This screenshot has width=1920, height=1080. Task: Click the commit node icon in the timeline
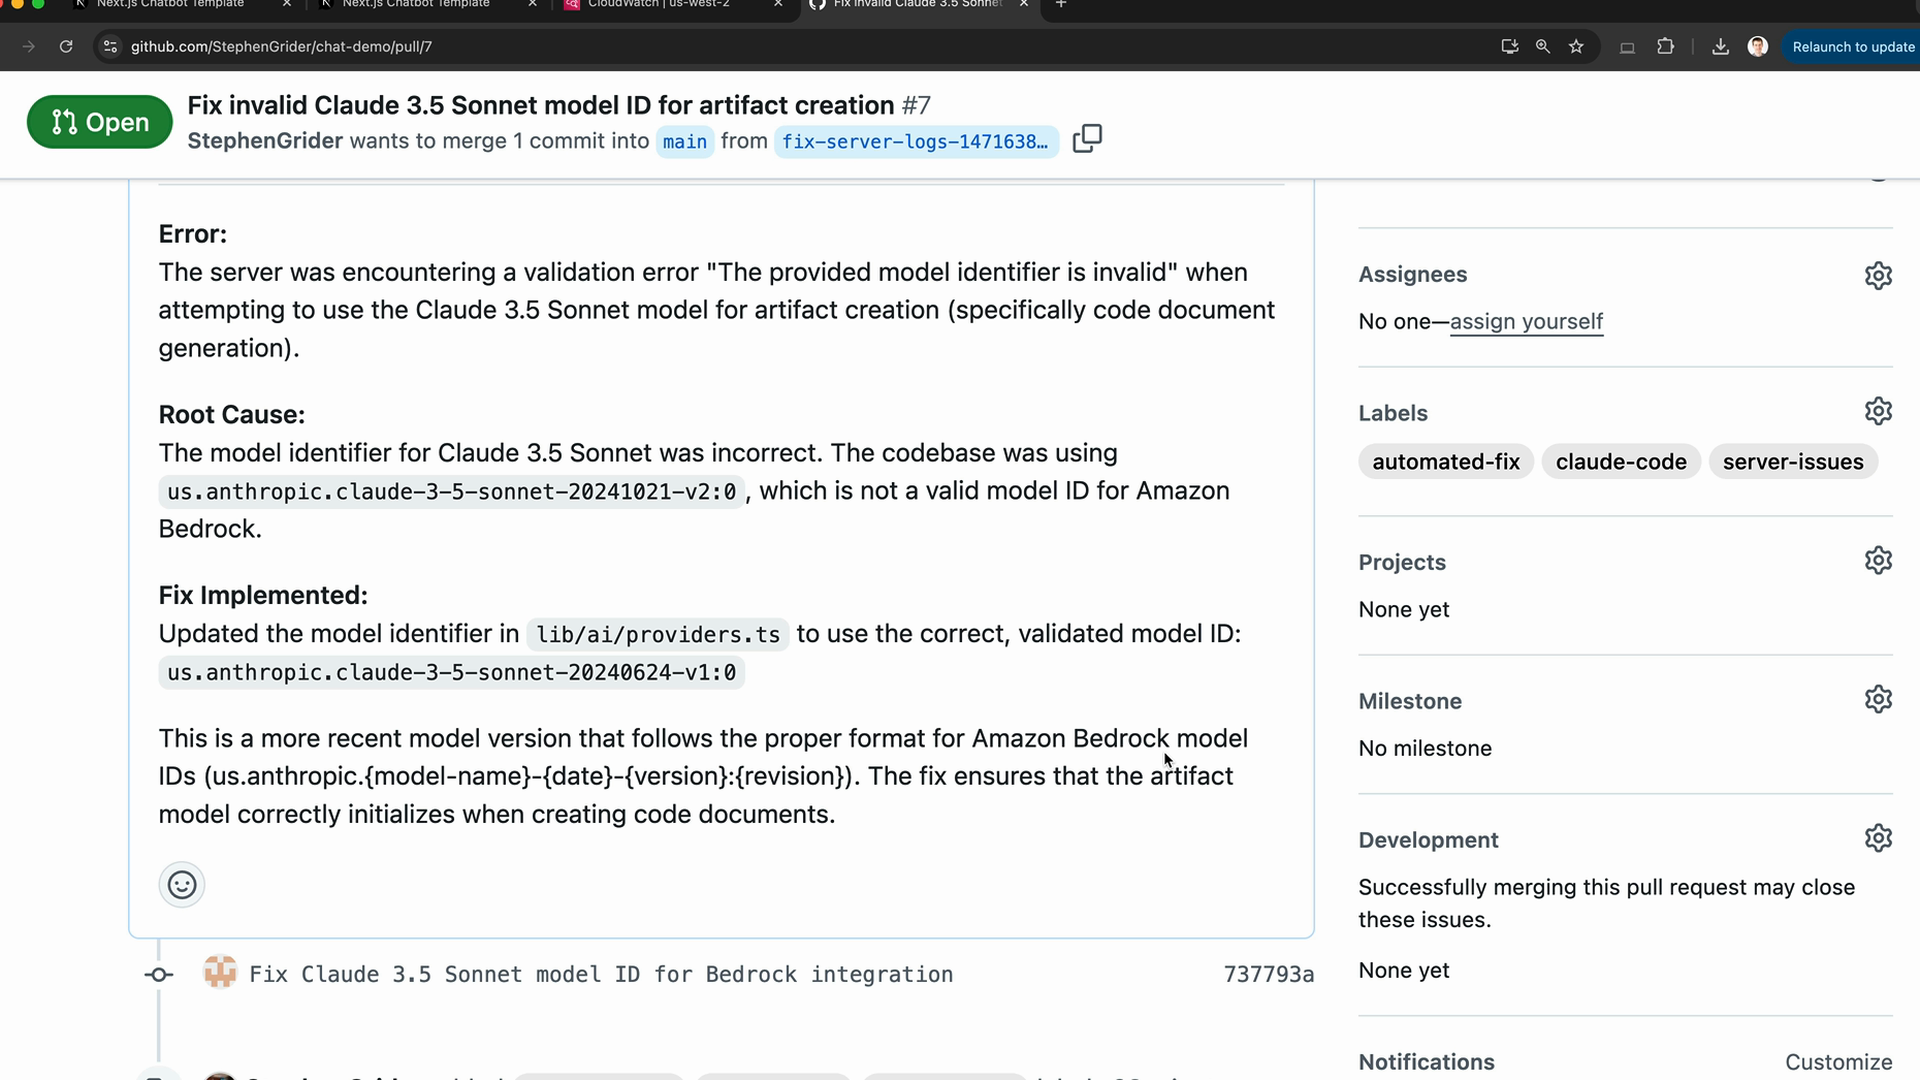pos(158,975)
